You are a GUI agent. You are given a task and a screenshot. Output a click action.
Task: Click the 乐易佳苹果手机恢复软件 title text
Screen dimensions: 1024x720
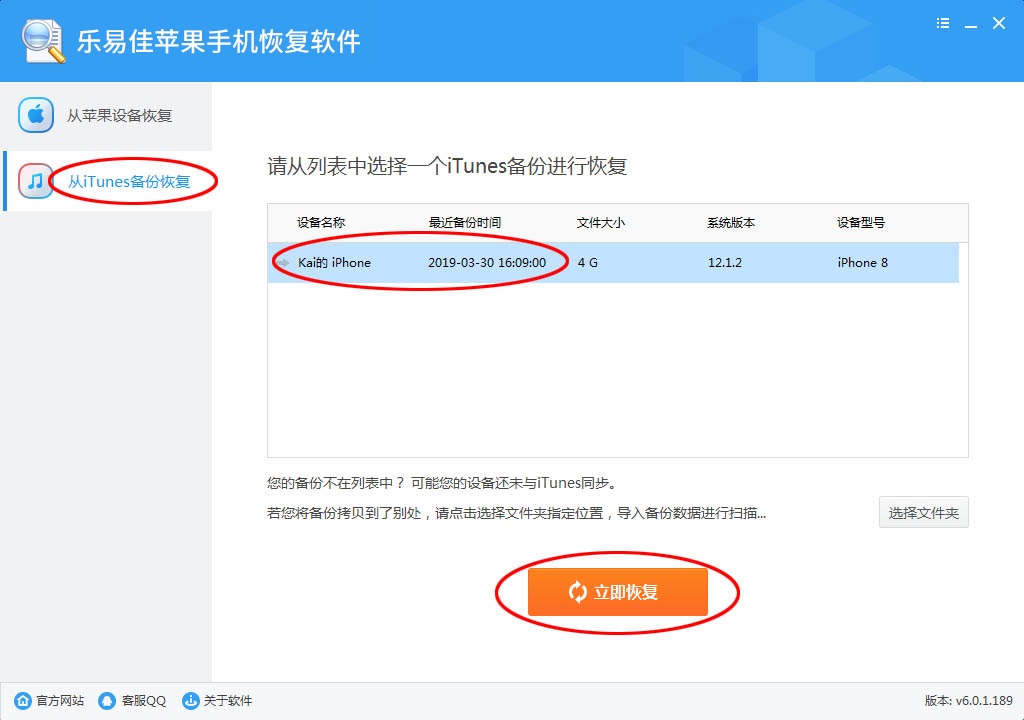(x=219, y=41)
